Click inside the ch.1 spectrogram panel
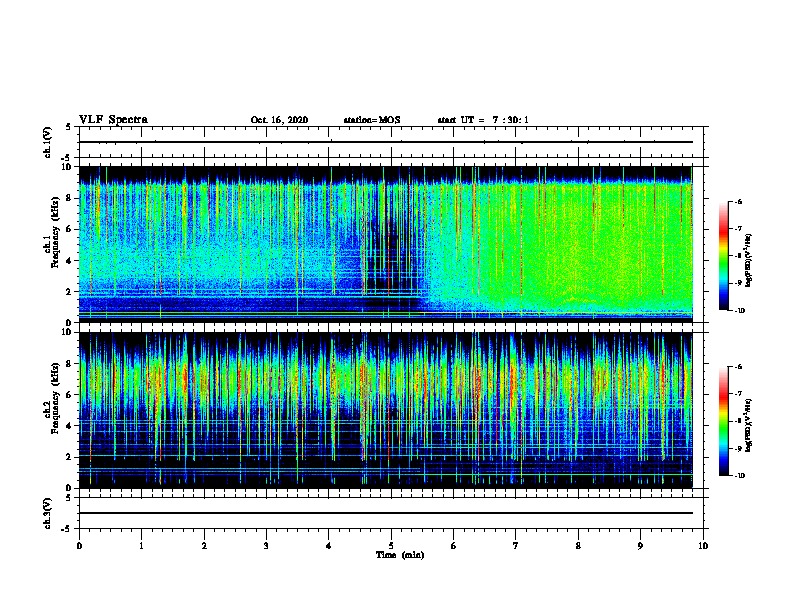The image size is (792, 612). (x=385, y=244)
